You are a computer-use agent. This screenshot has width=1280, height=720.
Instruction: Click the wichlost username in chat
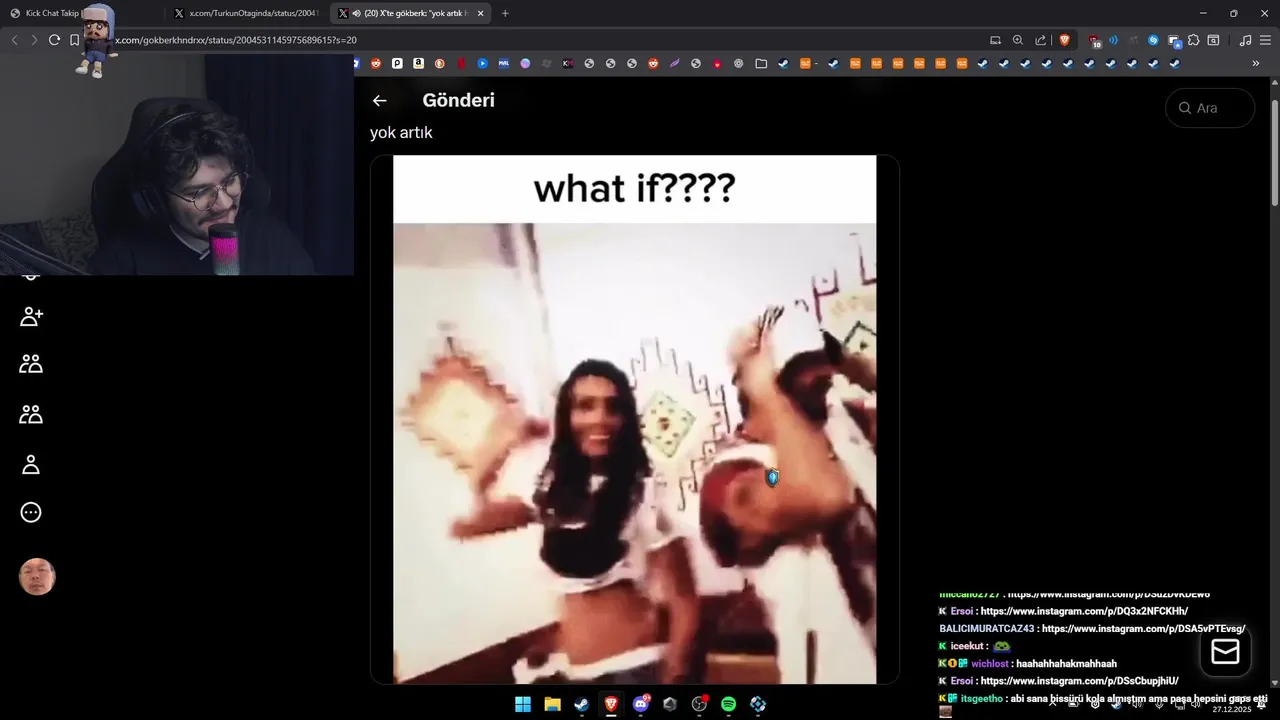click(989, 664)
